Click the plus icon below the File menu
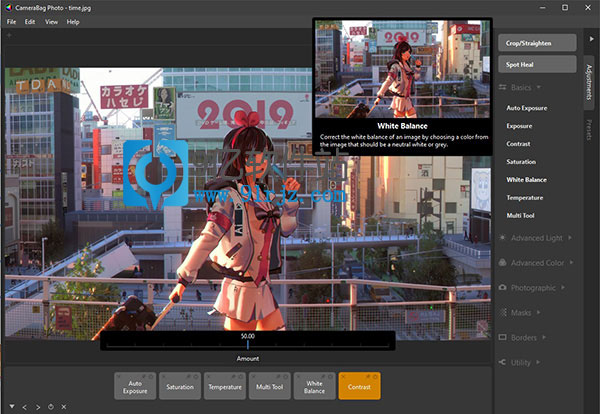The image size is (600, 414). pyautogui.click(x=9, y=35)
